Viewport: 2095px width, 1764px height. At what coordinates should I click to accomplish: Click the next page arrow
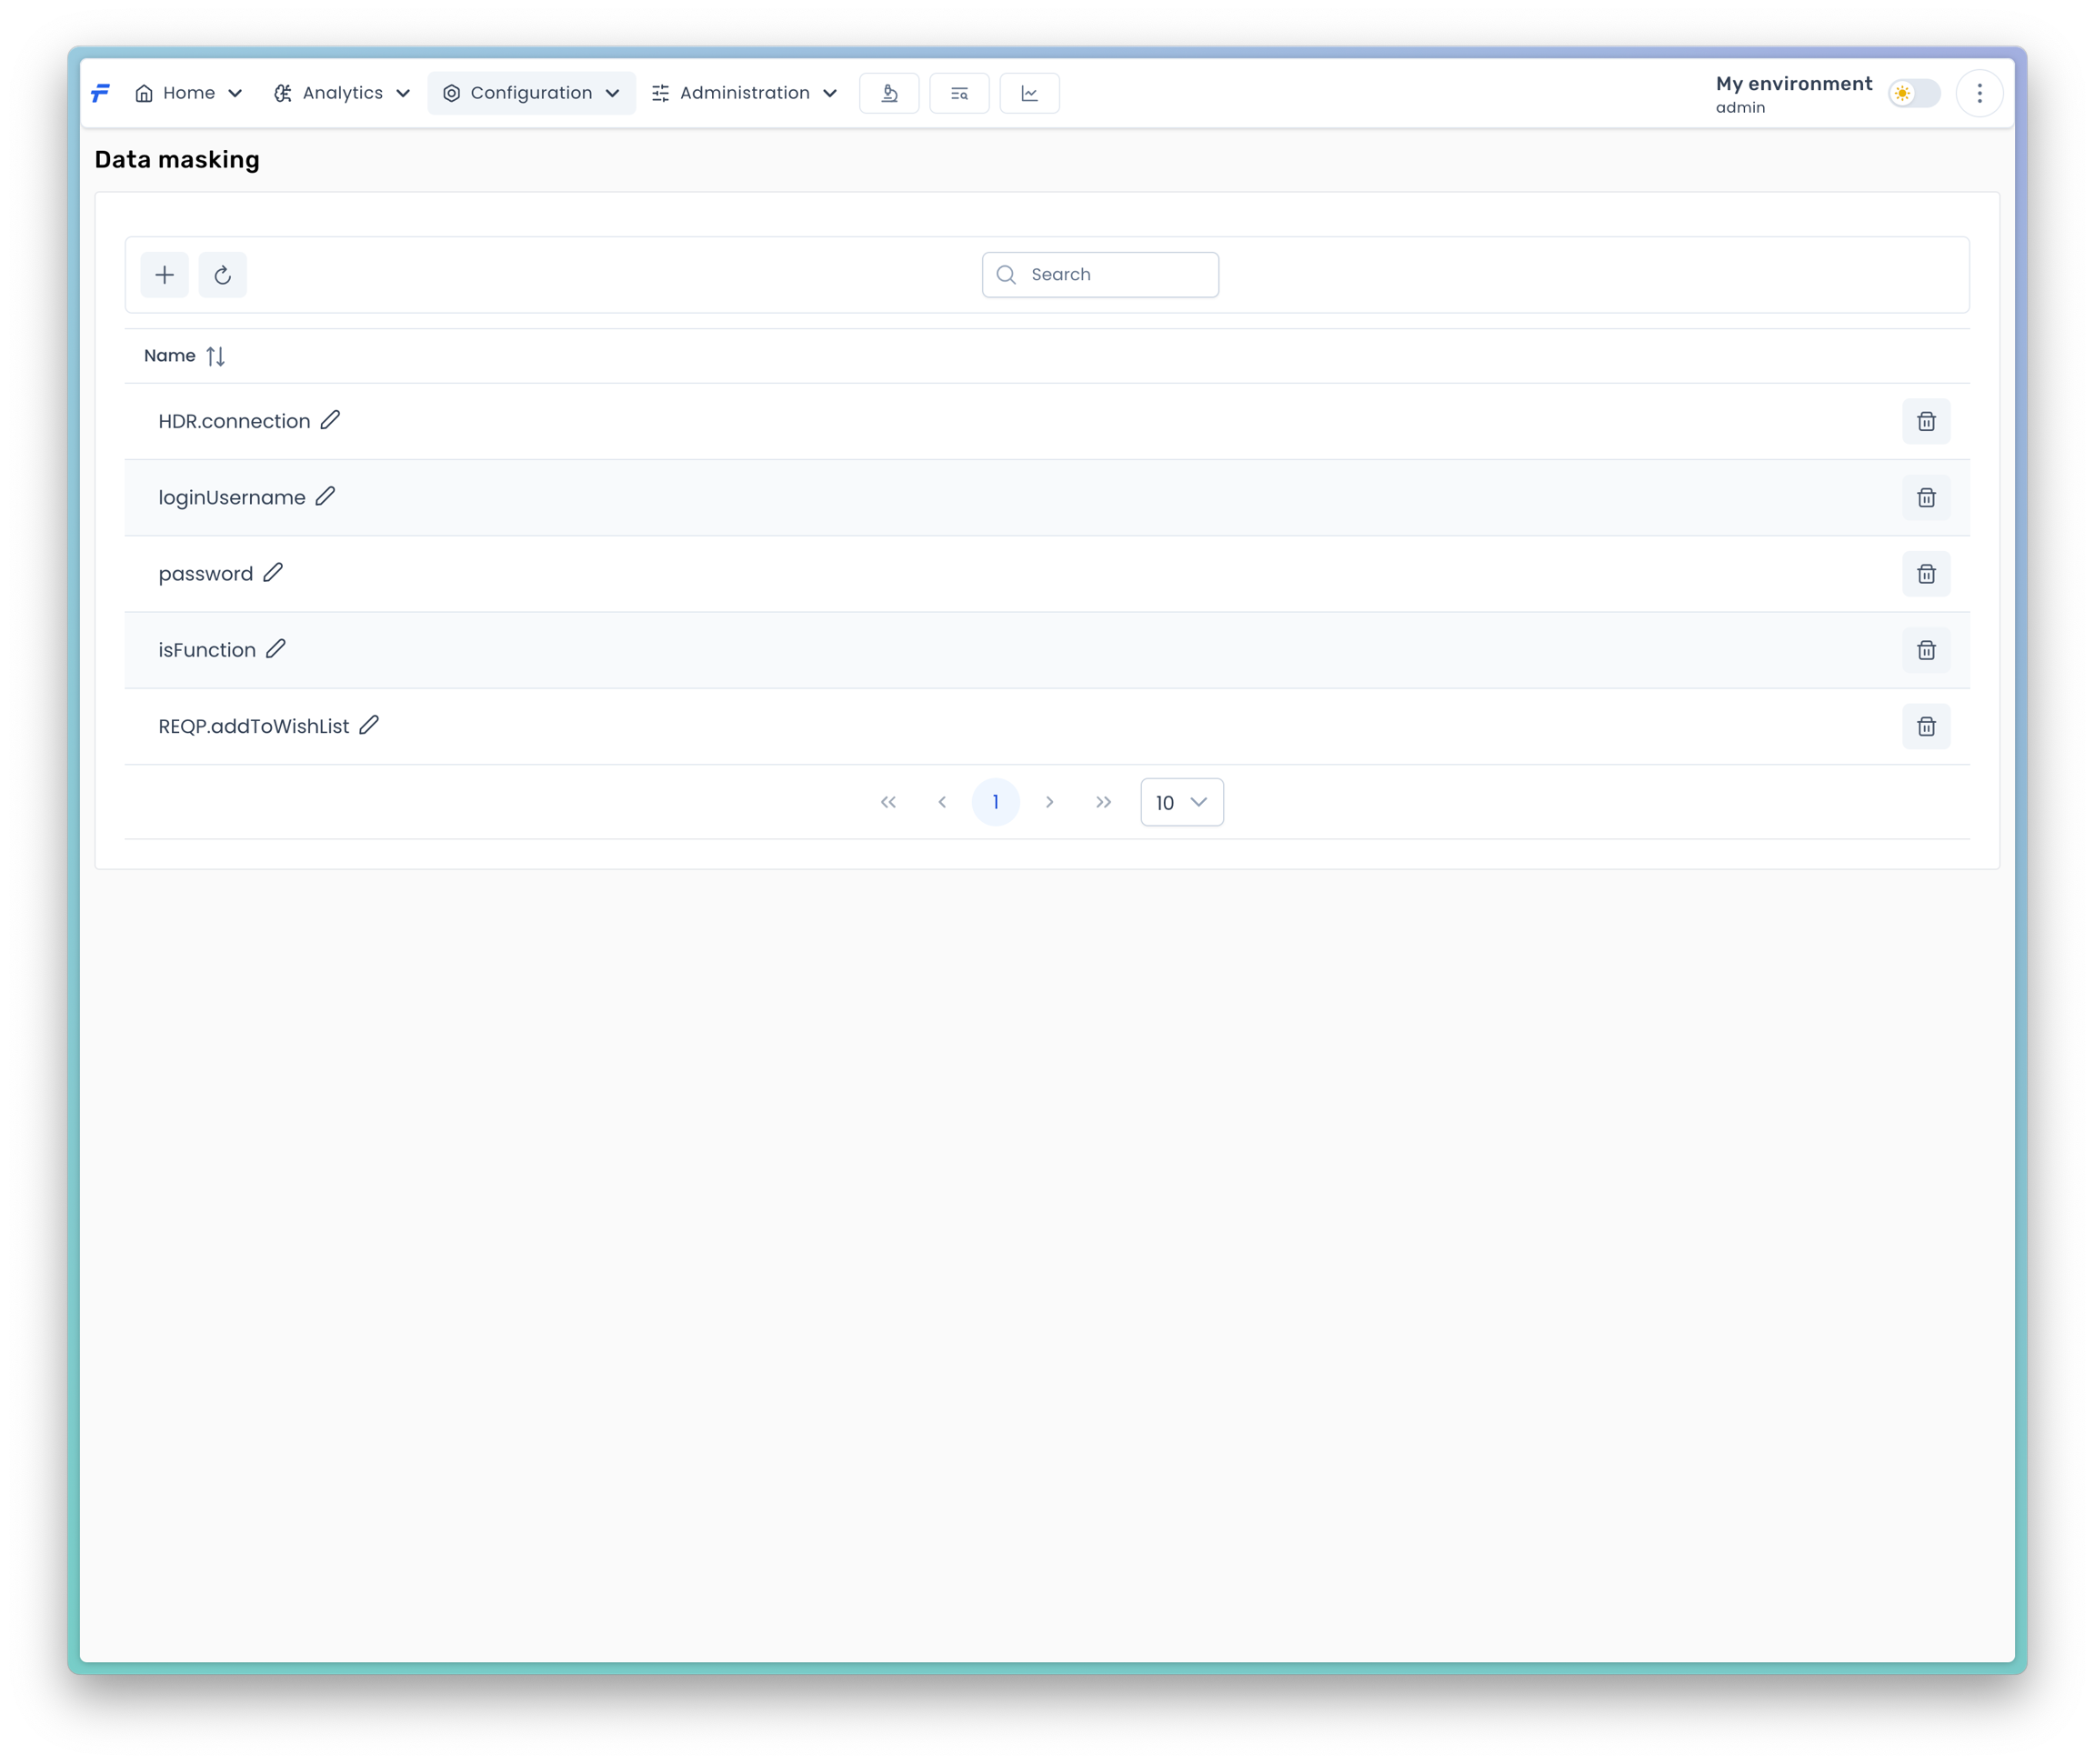pyautogui.click(x=1049, y=802)
